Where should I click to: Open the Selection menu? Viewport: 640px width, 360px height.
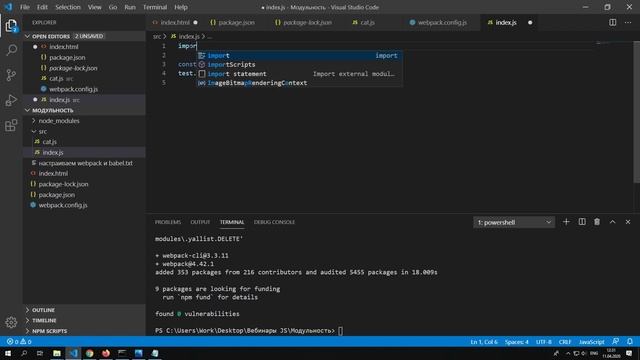point(68,7)
